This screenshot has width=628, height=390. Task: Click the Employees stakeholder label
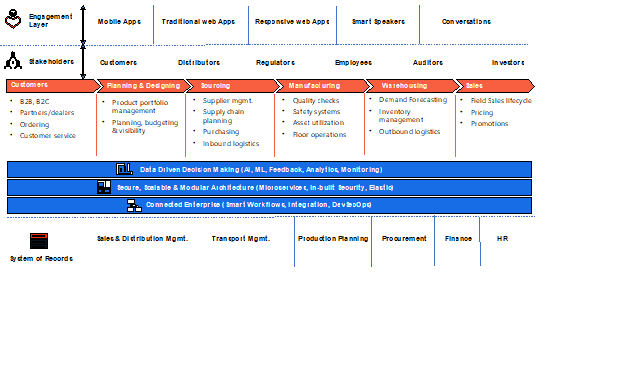353,62
